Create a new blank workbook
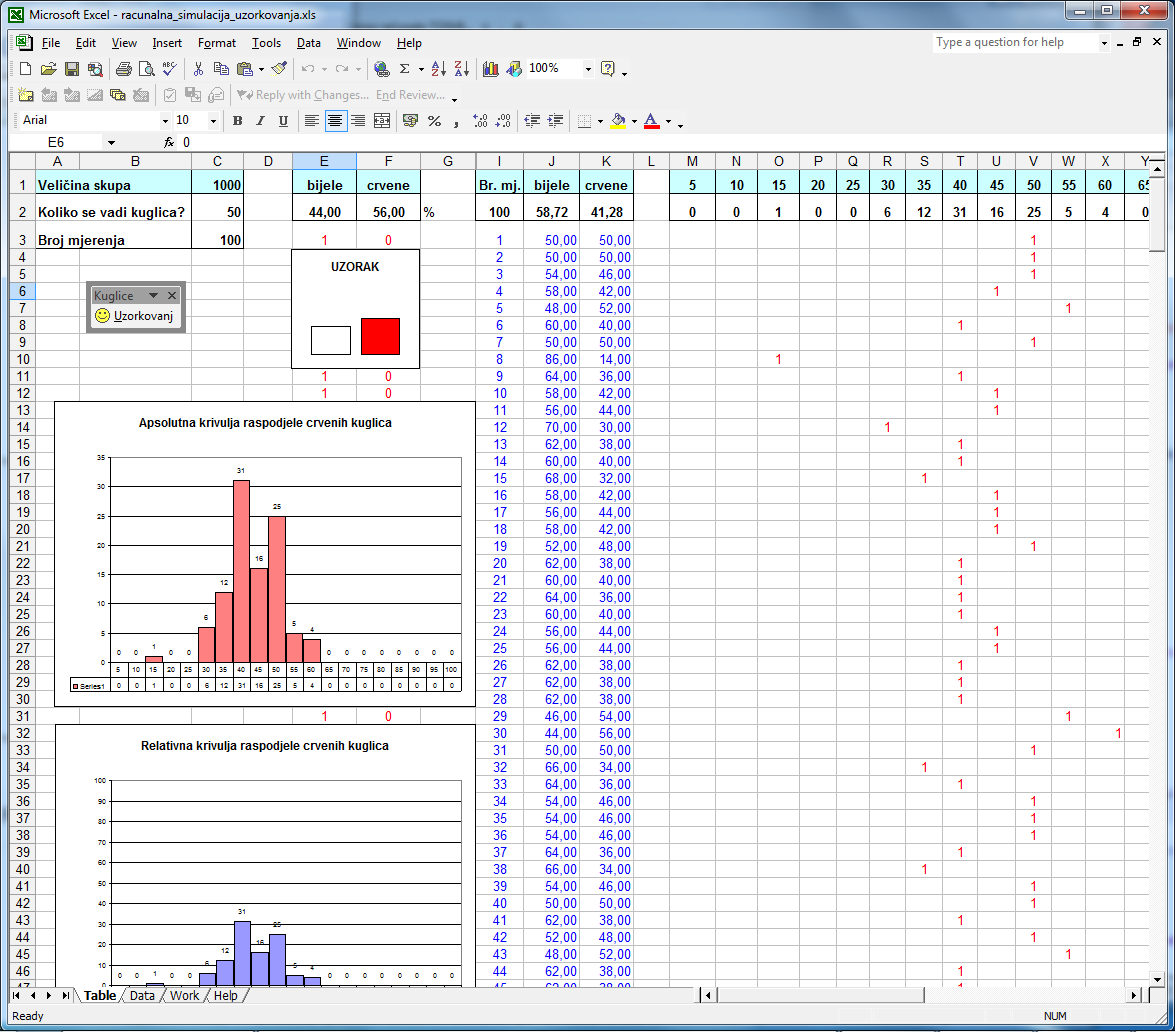 (x=25, y=69)
